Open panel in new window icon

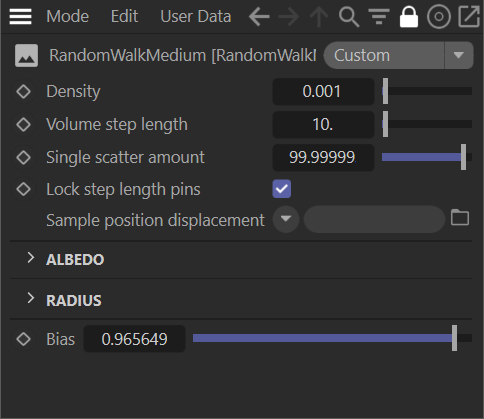[469, 16]
